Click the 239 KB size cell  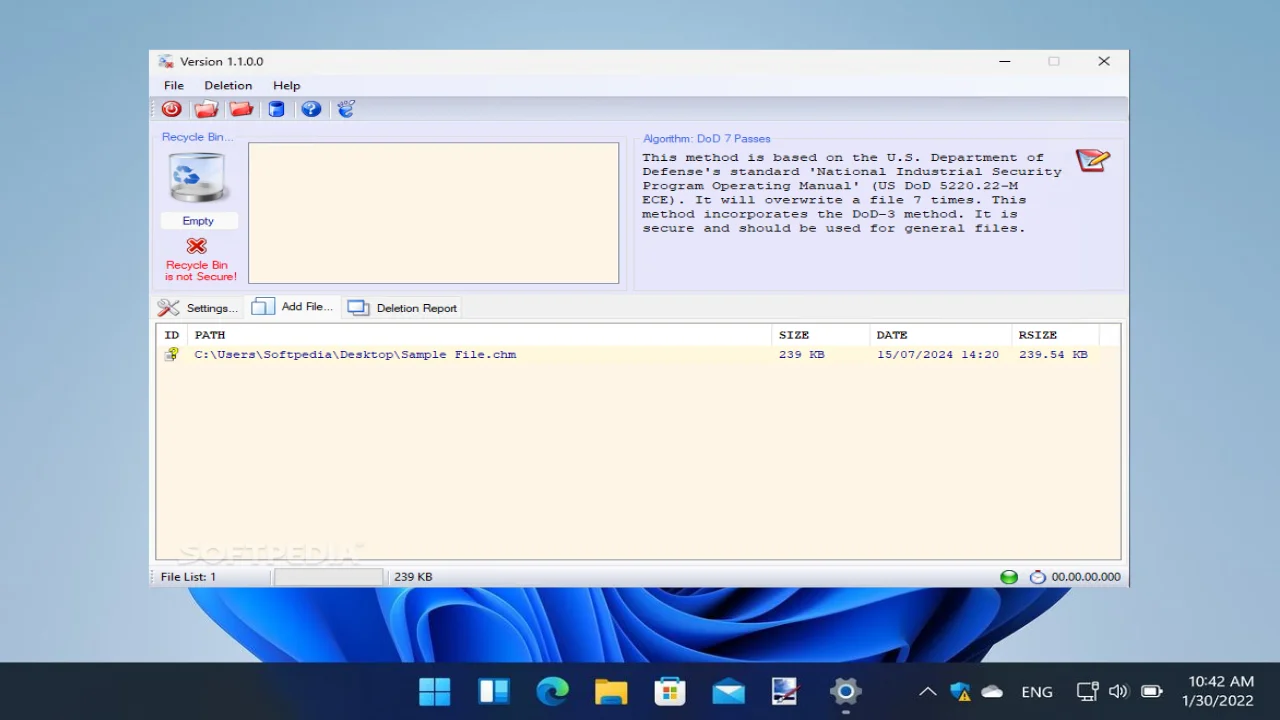[802, 355]
